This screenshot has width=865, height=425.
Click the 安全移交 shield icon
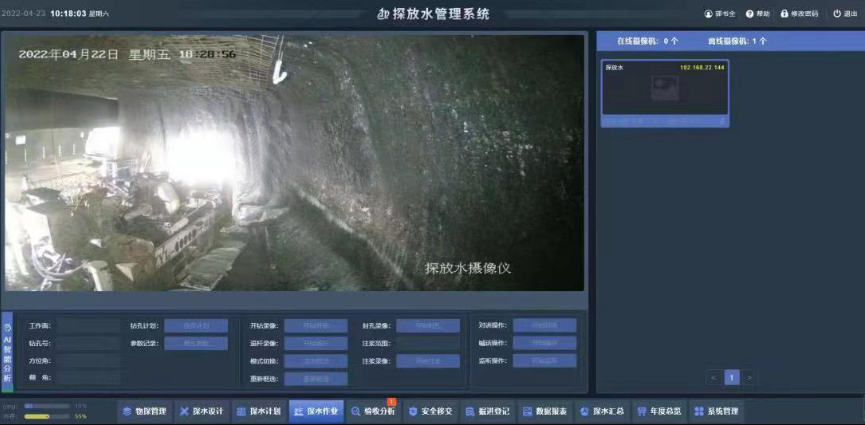414,412
